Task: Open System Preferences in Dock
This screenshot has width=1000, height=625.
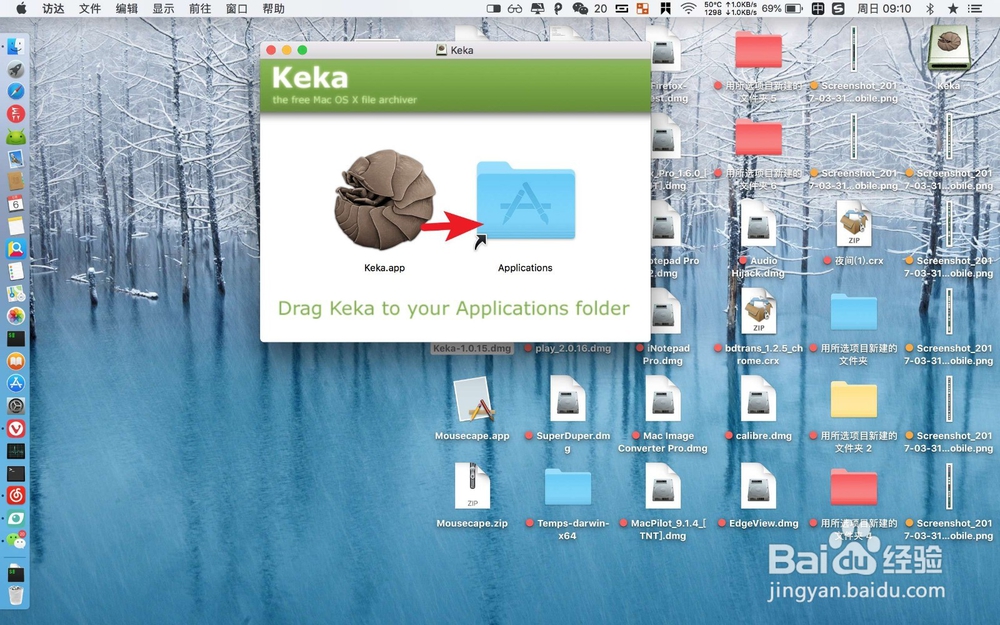Action: click(x=16, y=406)
